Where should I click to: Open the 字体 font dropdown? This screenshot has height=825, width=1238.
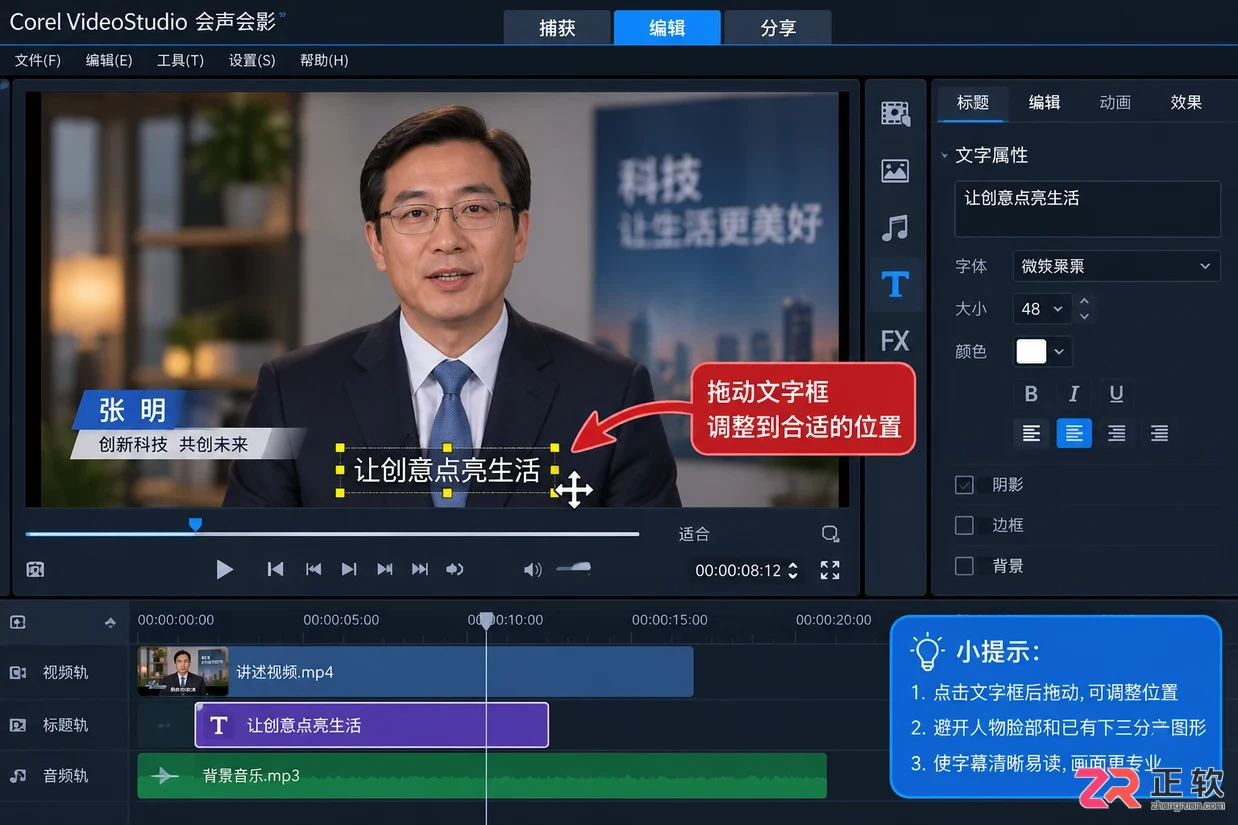1116,266
